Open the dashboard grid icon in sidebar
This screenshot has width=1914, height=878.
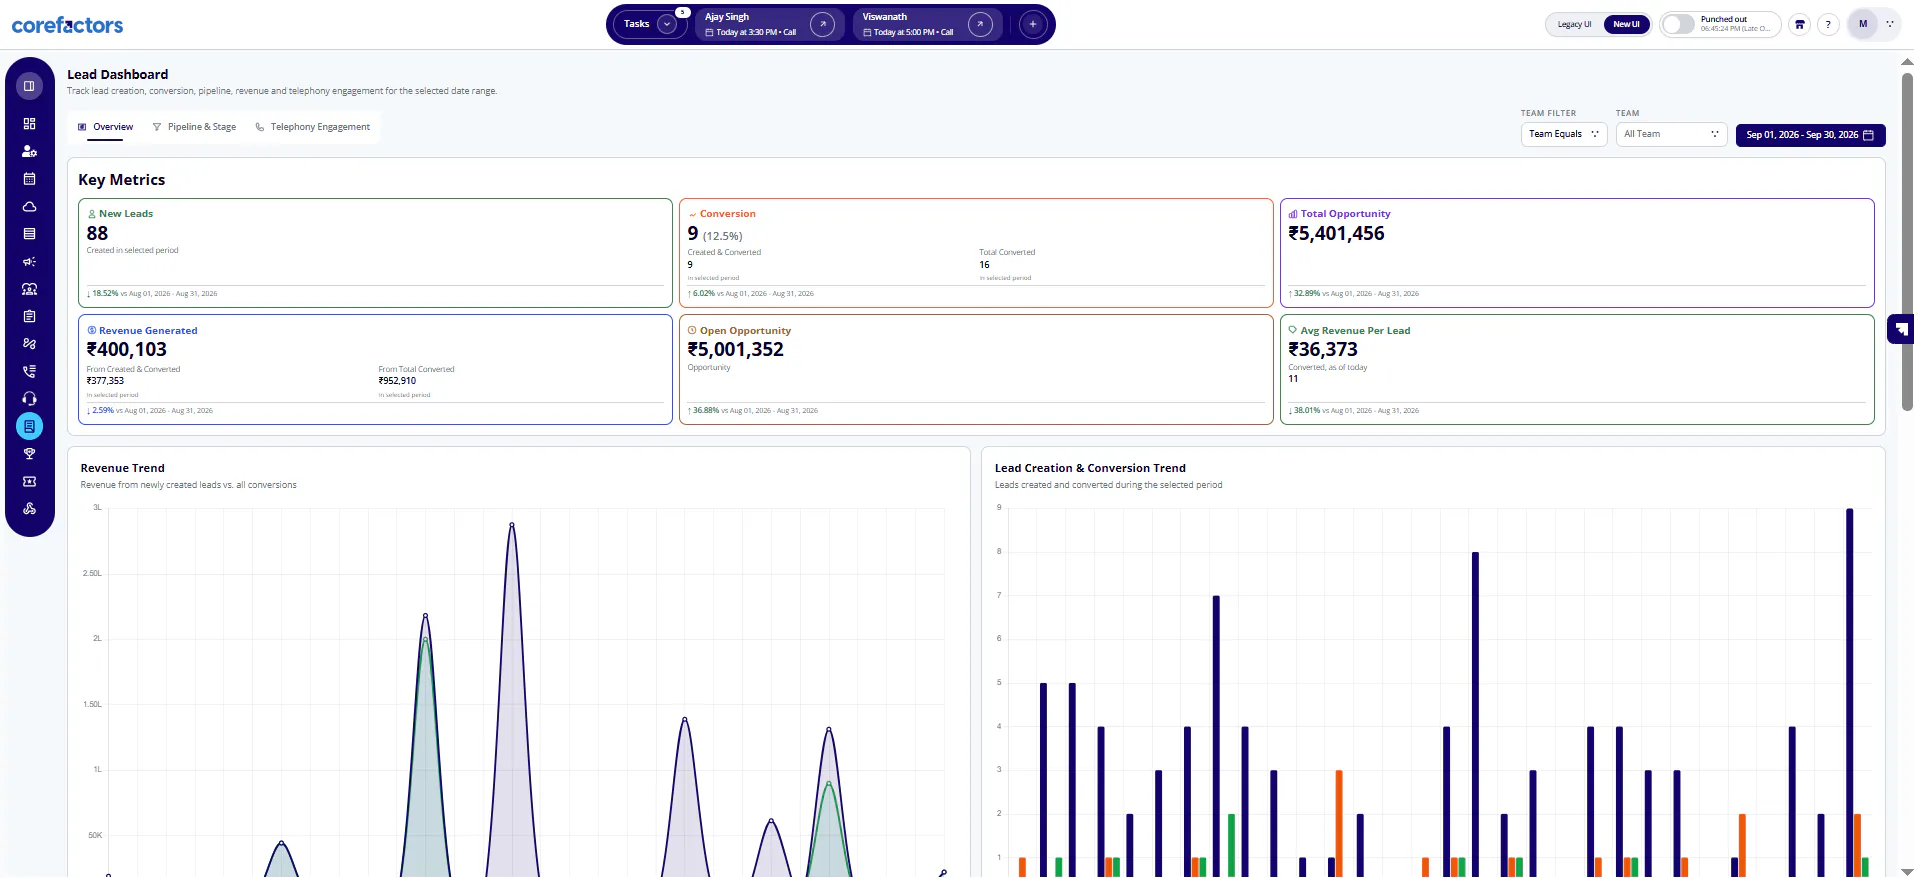(29, 124)
